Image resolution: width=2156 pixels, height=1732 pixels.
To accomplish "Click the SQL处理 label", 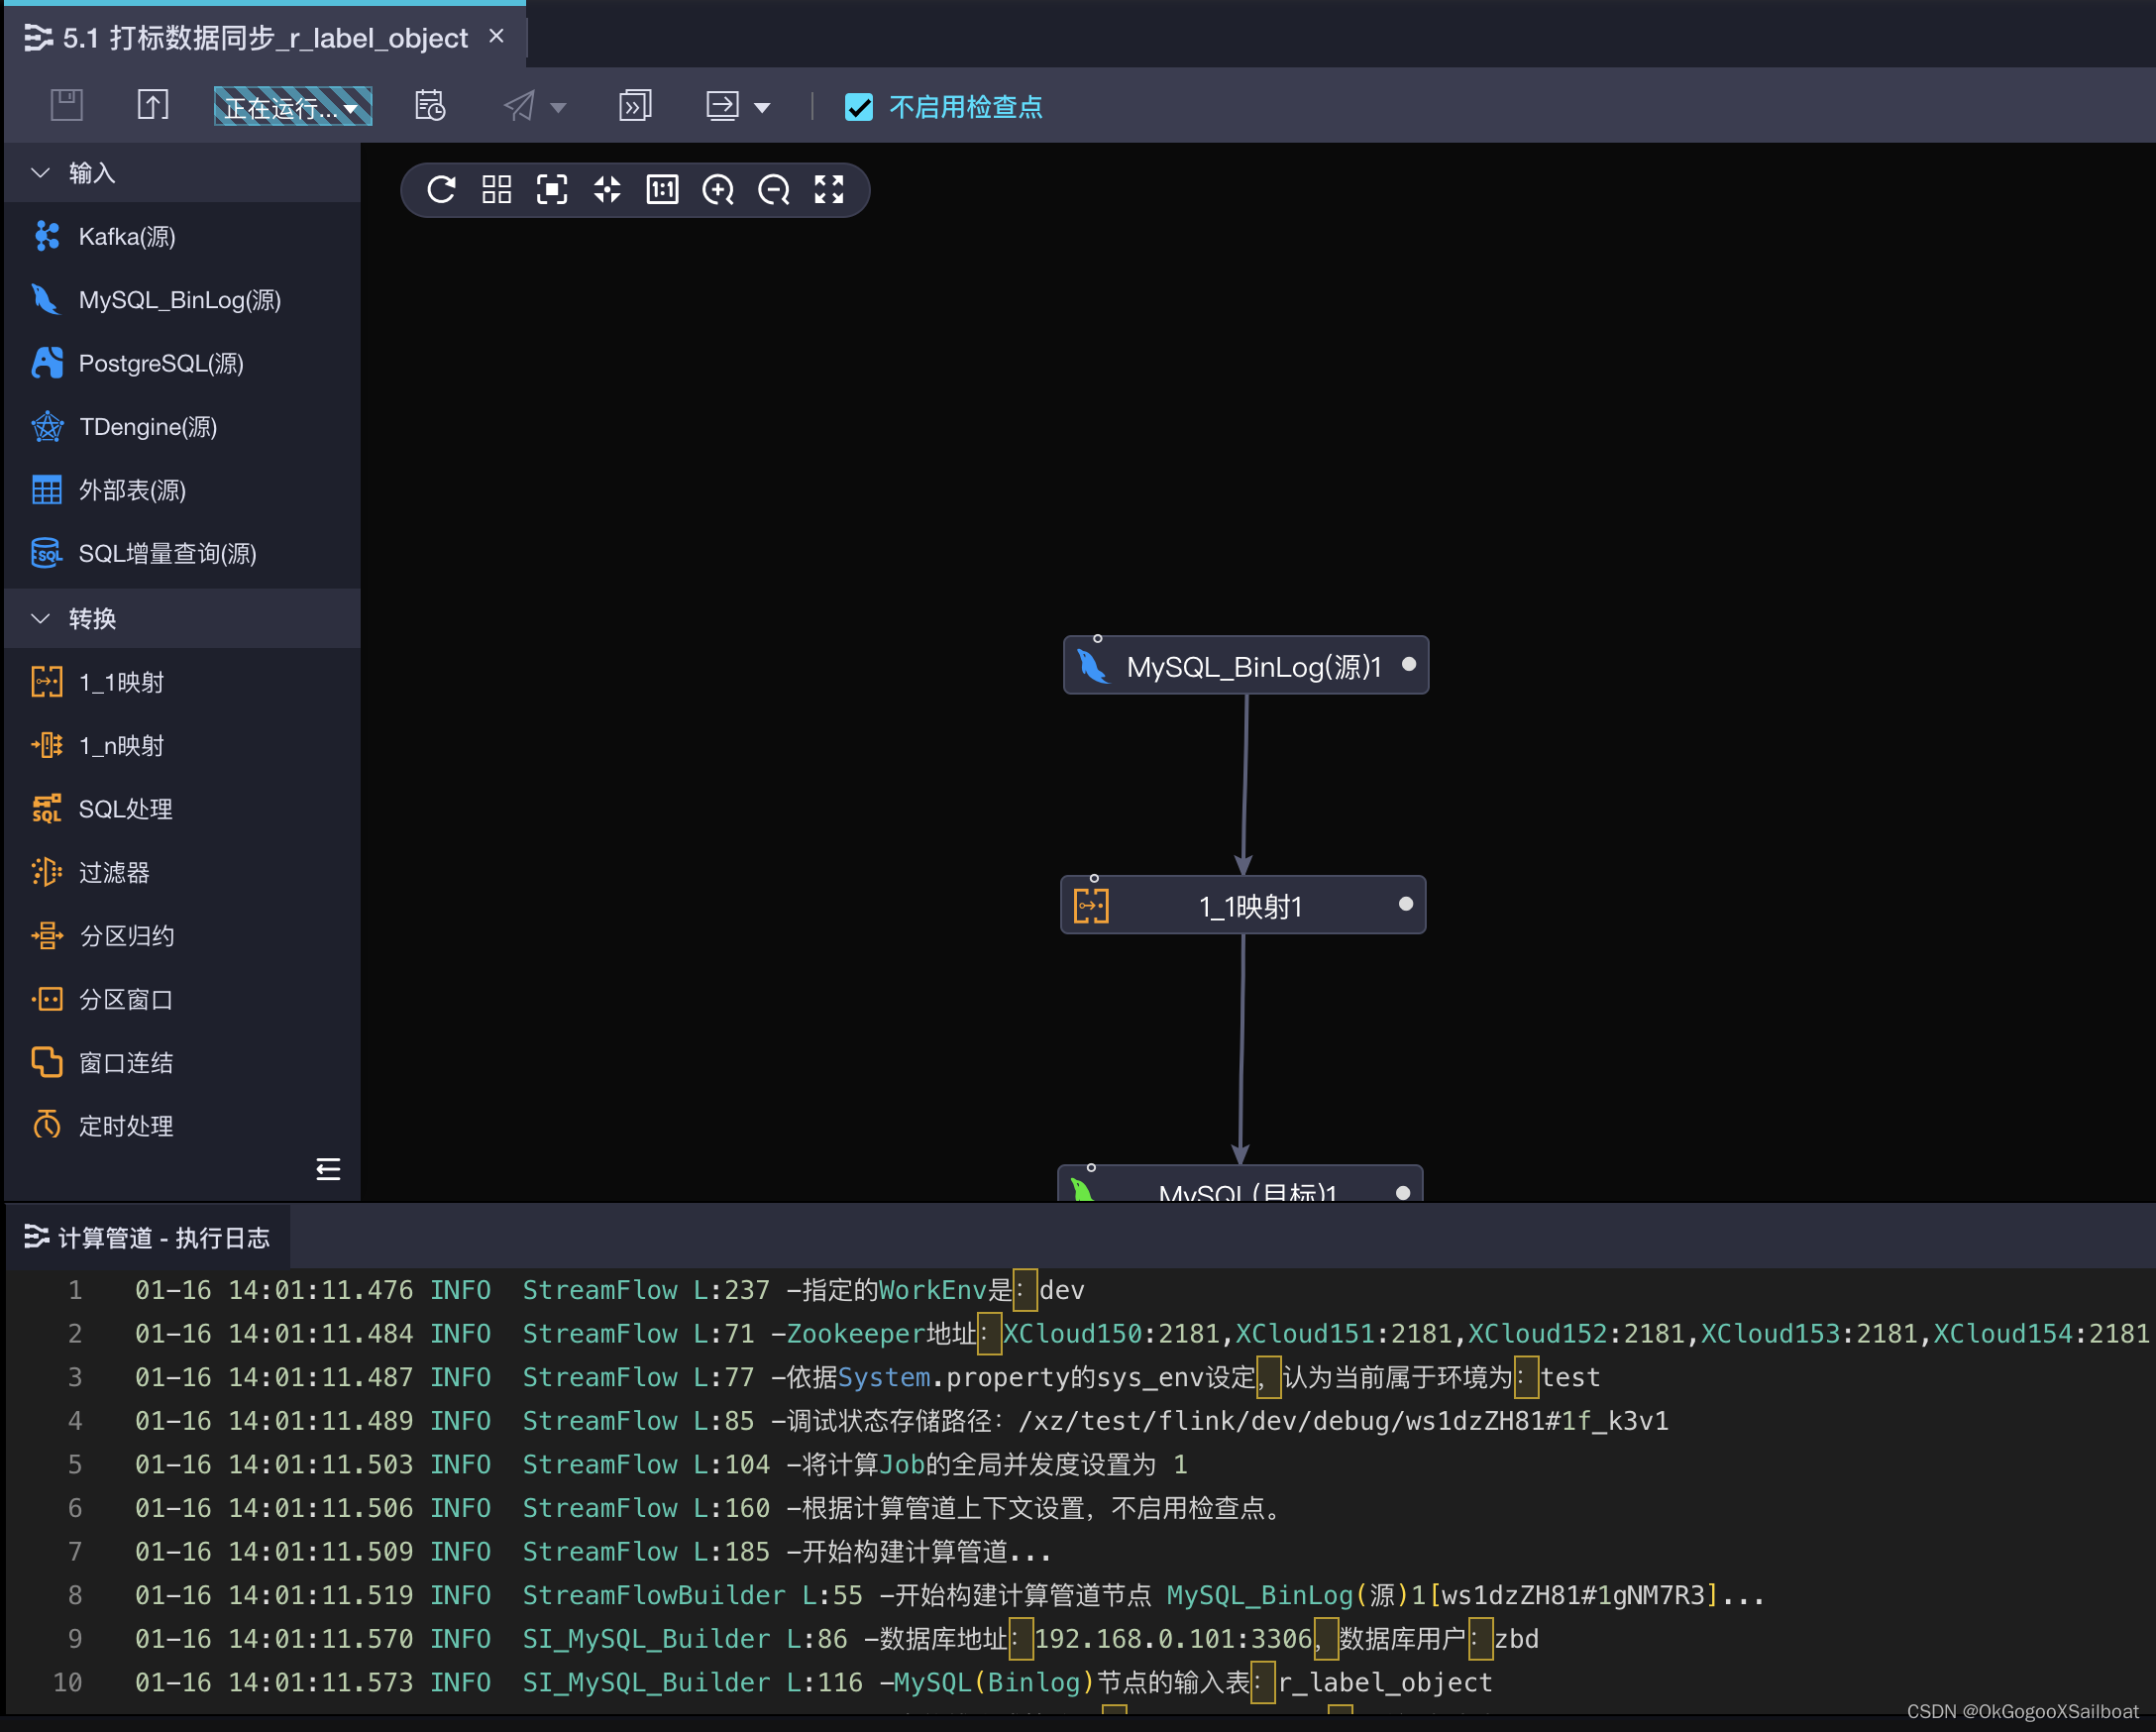I will point(126,809).
